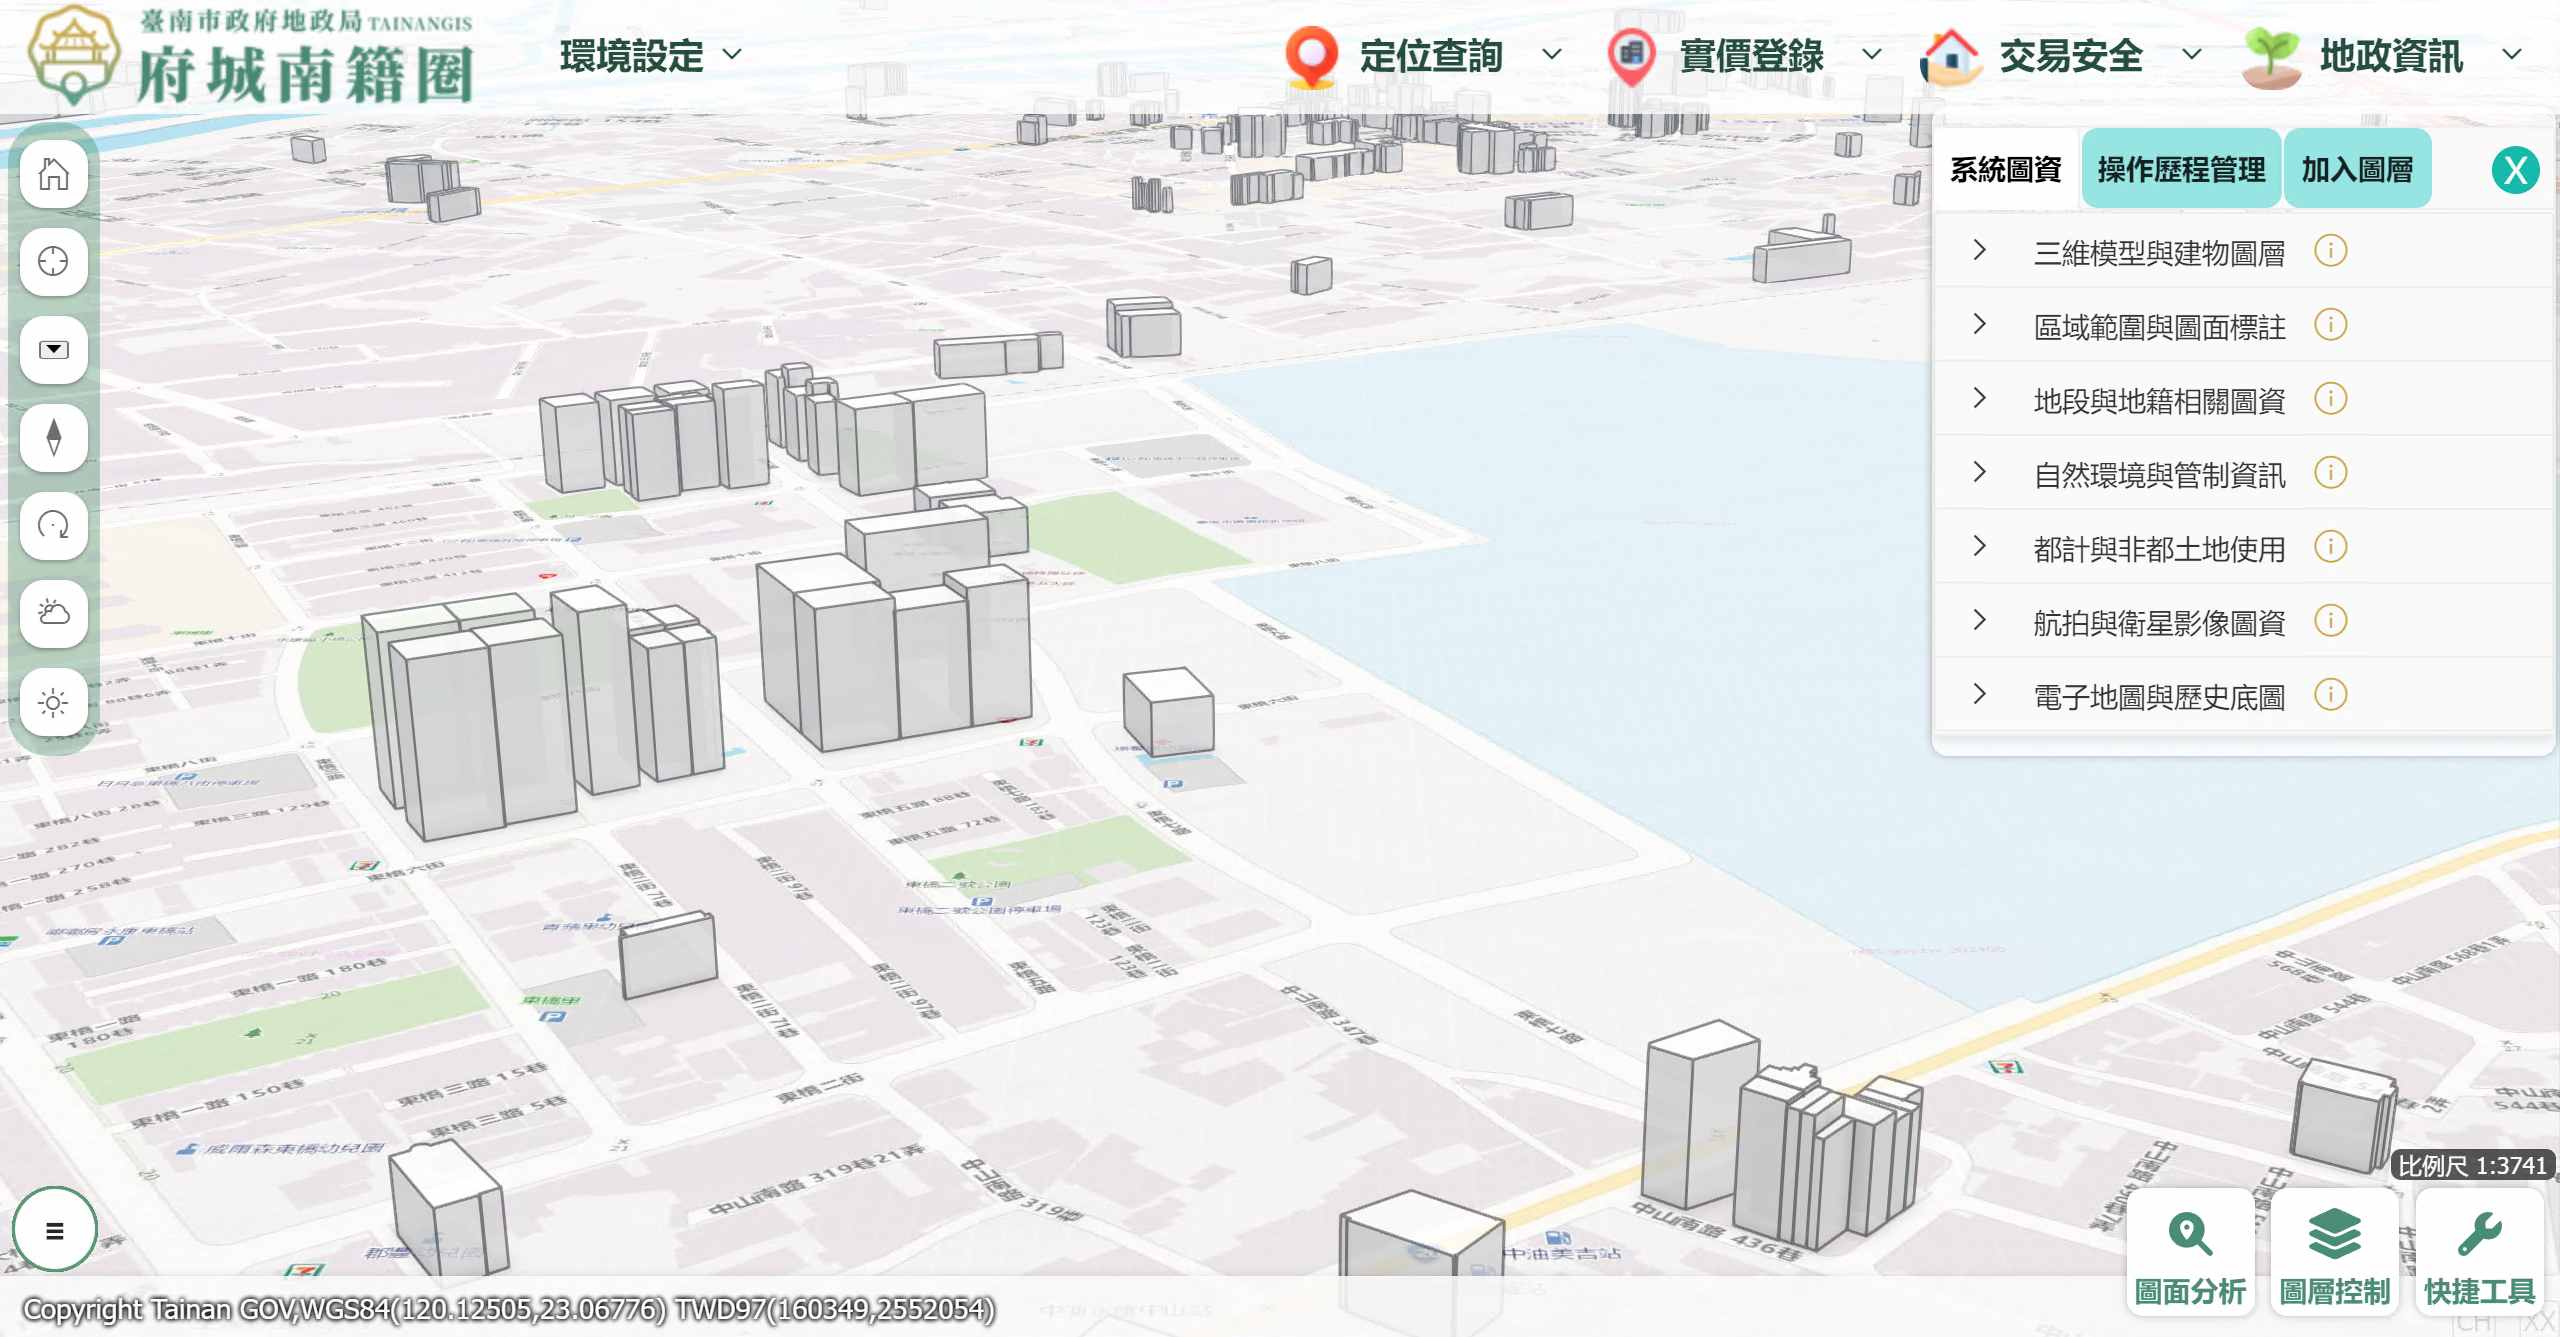Click info icon beside 電子地圖與歷史底圖
The image size is (2560, 1337).
(x=2330, y=695)
